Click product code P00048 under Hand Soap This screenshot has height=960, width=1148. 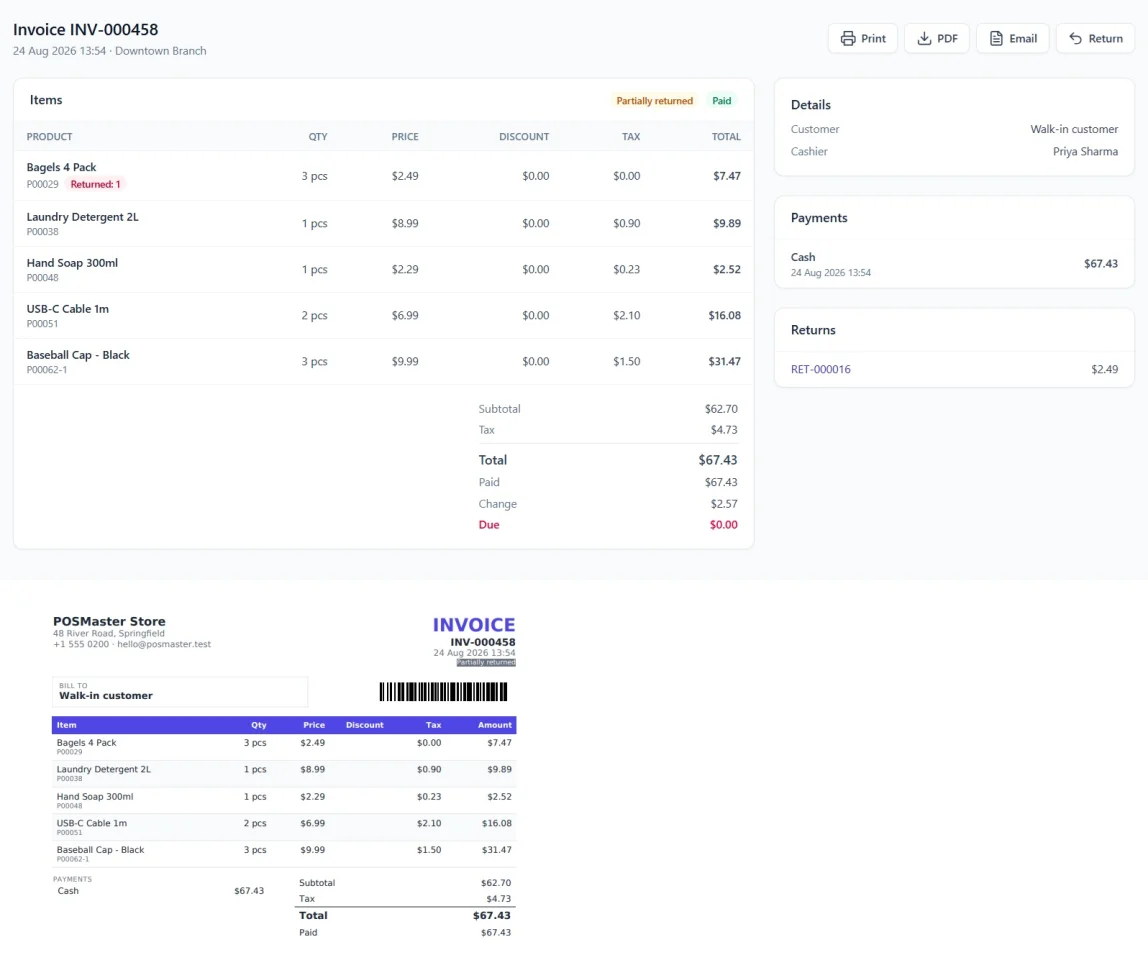(42, 278)
